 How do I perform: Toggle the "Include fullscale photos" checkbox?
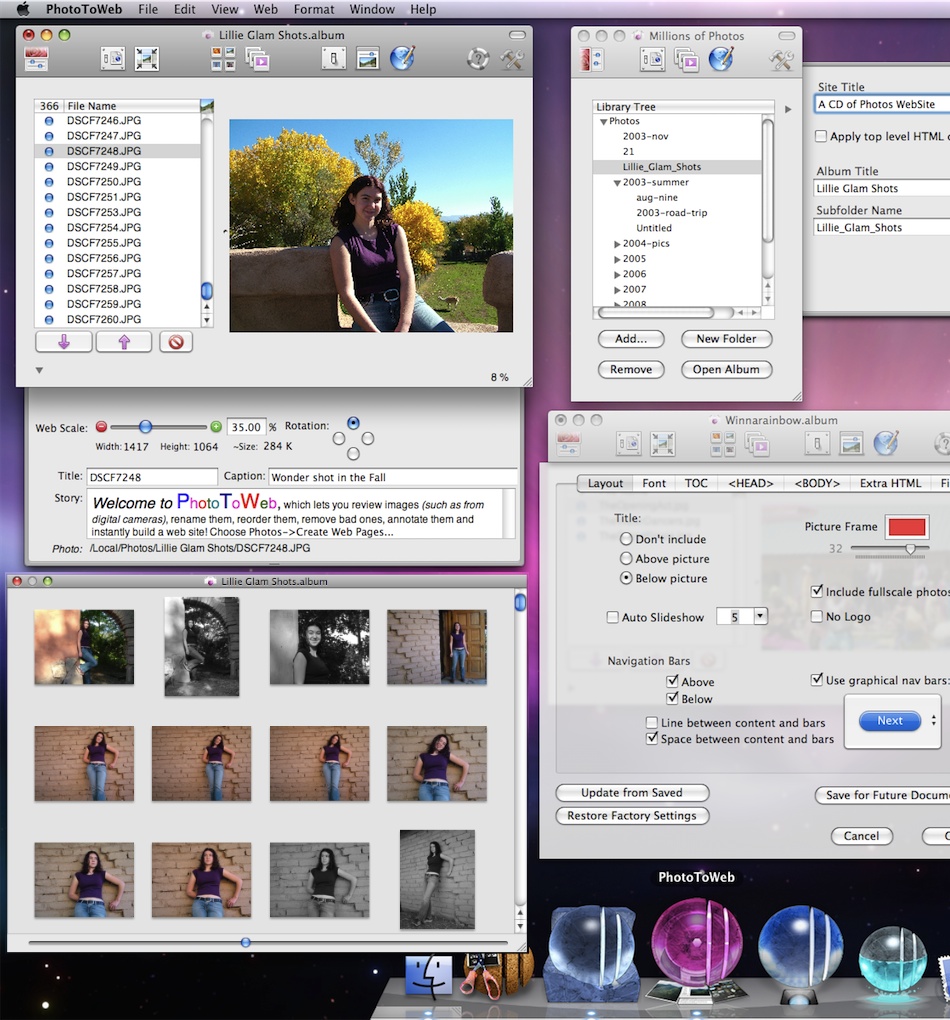click(817, 591)
